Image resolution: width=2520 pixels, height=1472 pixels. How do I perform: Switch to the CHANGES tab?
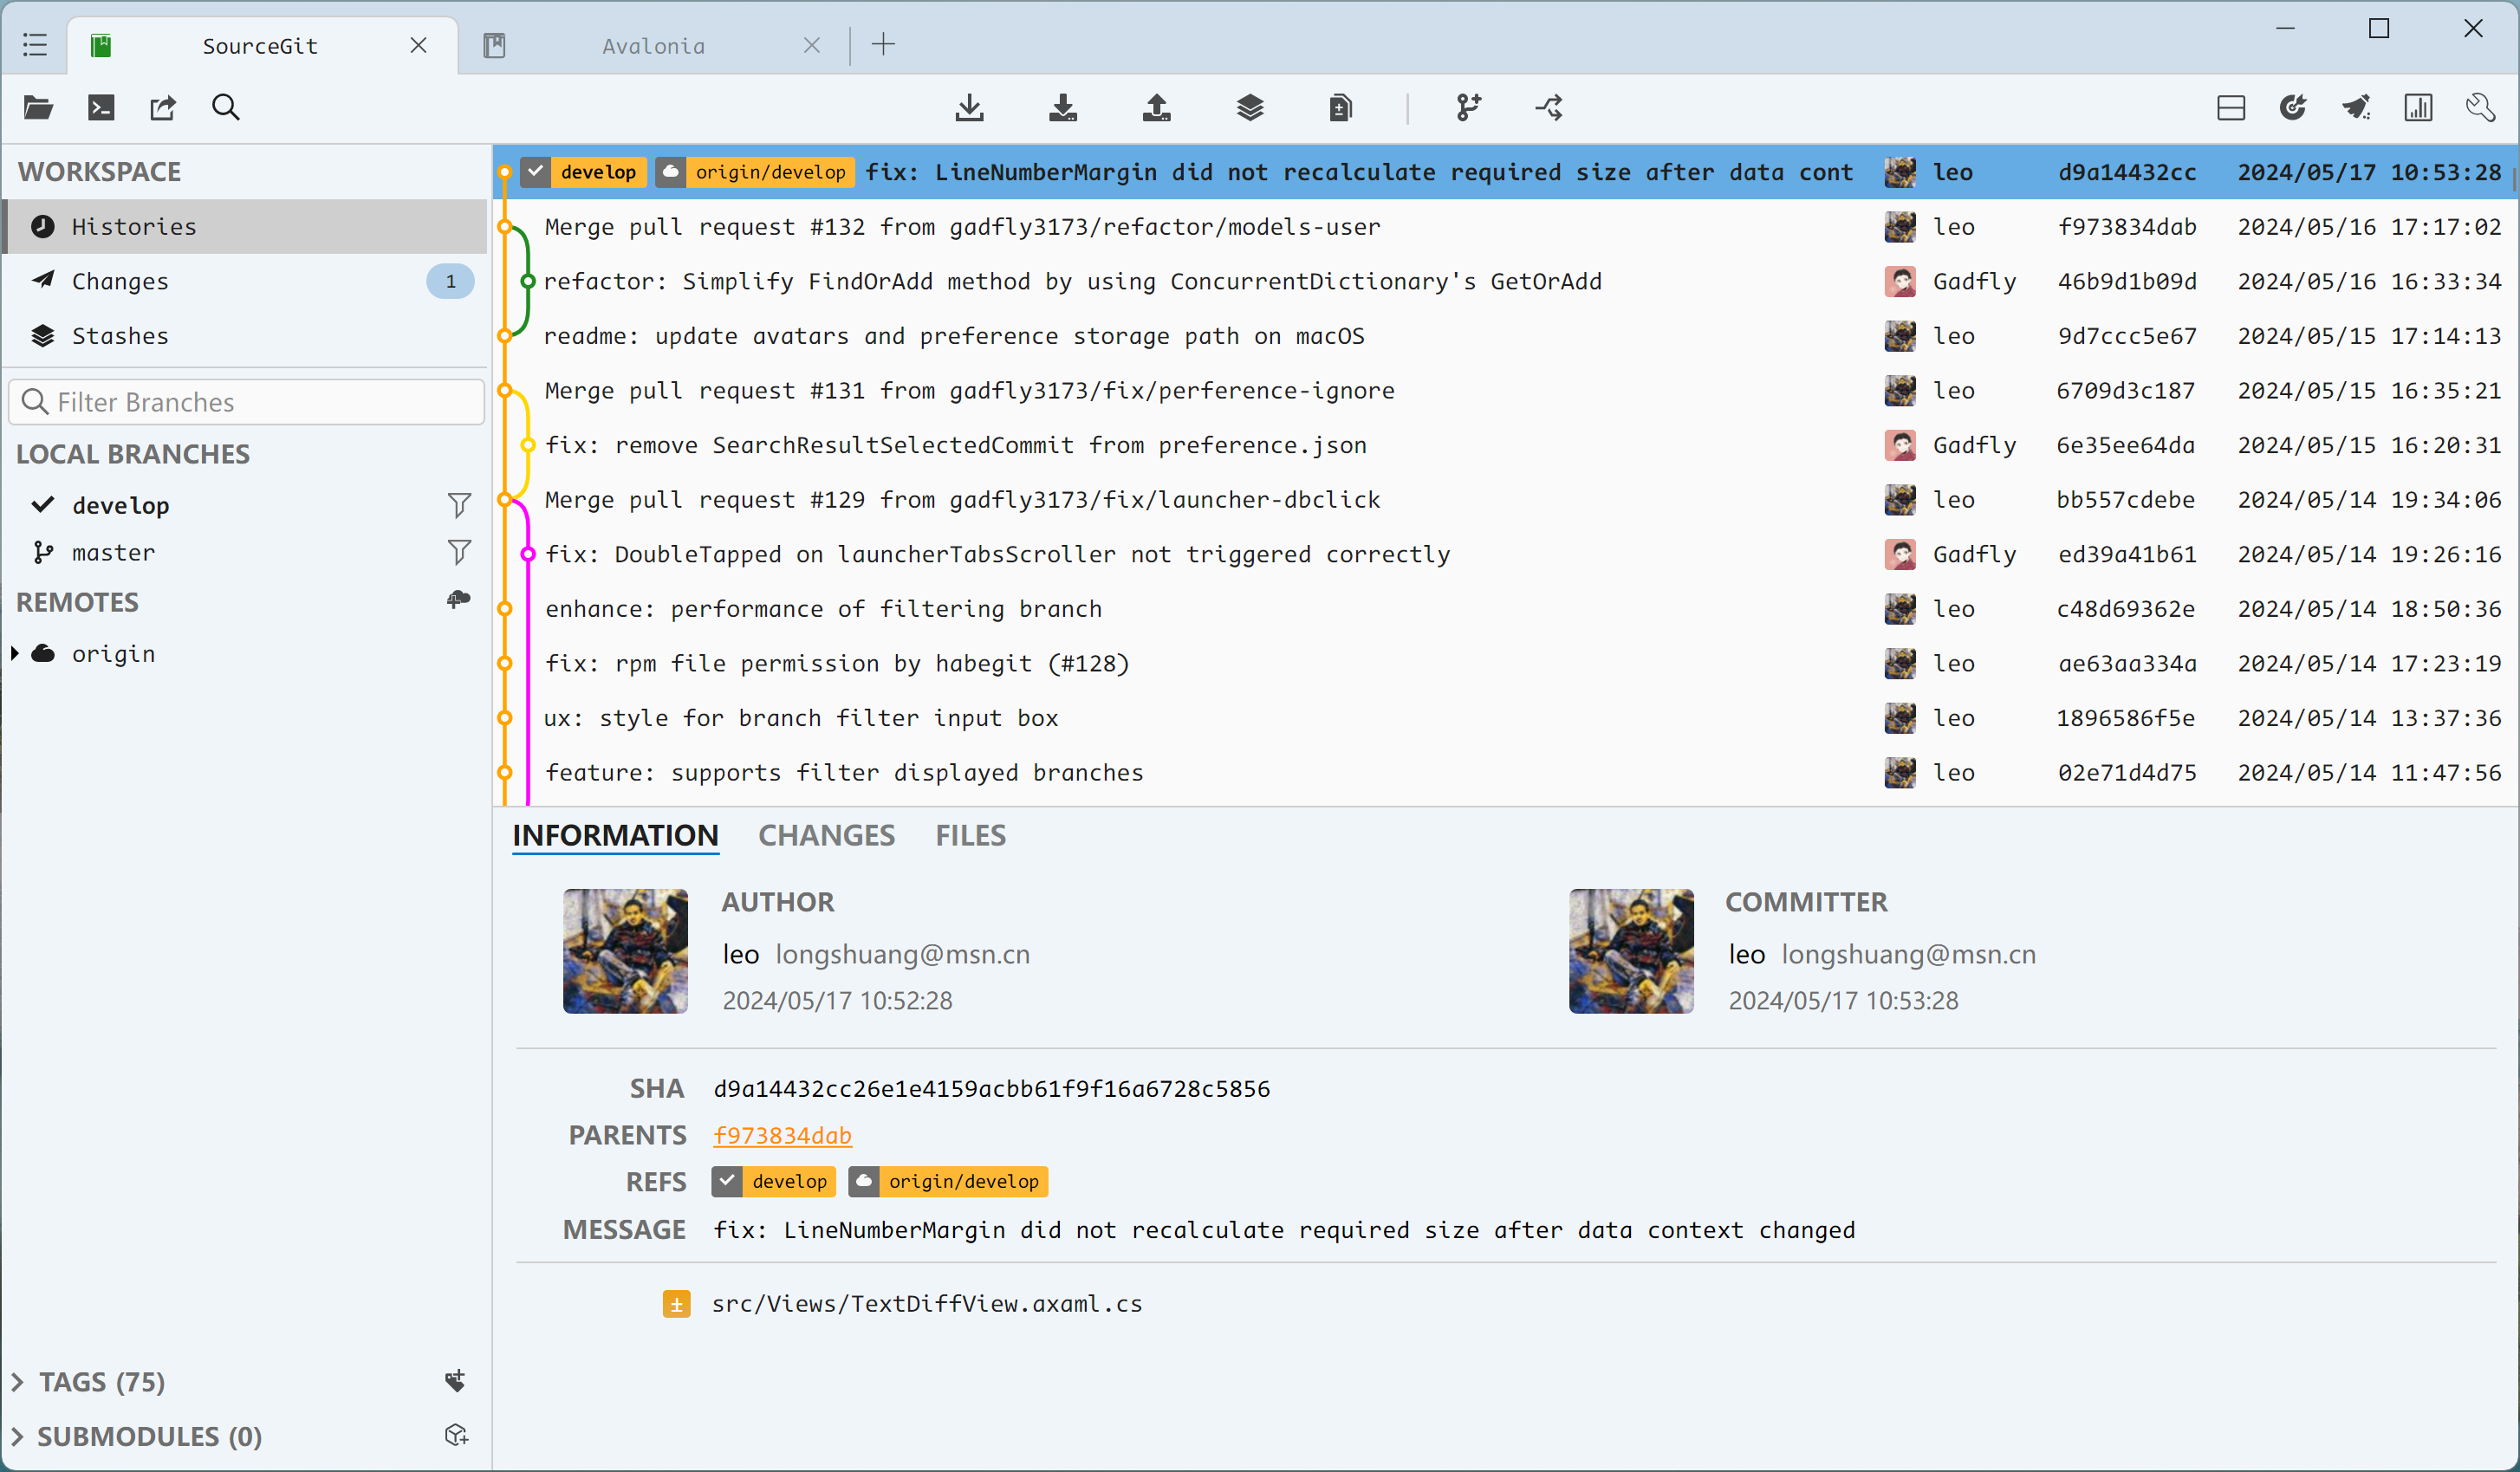coord(826,835)
